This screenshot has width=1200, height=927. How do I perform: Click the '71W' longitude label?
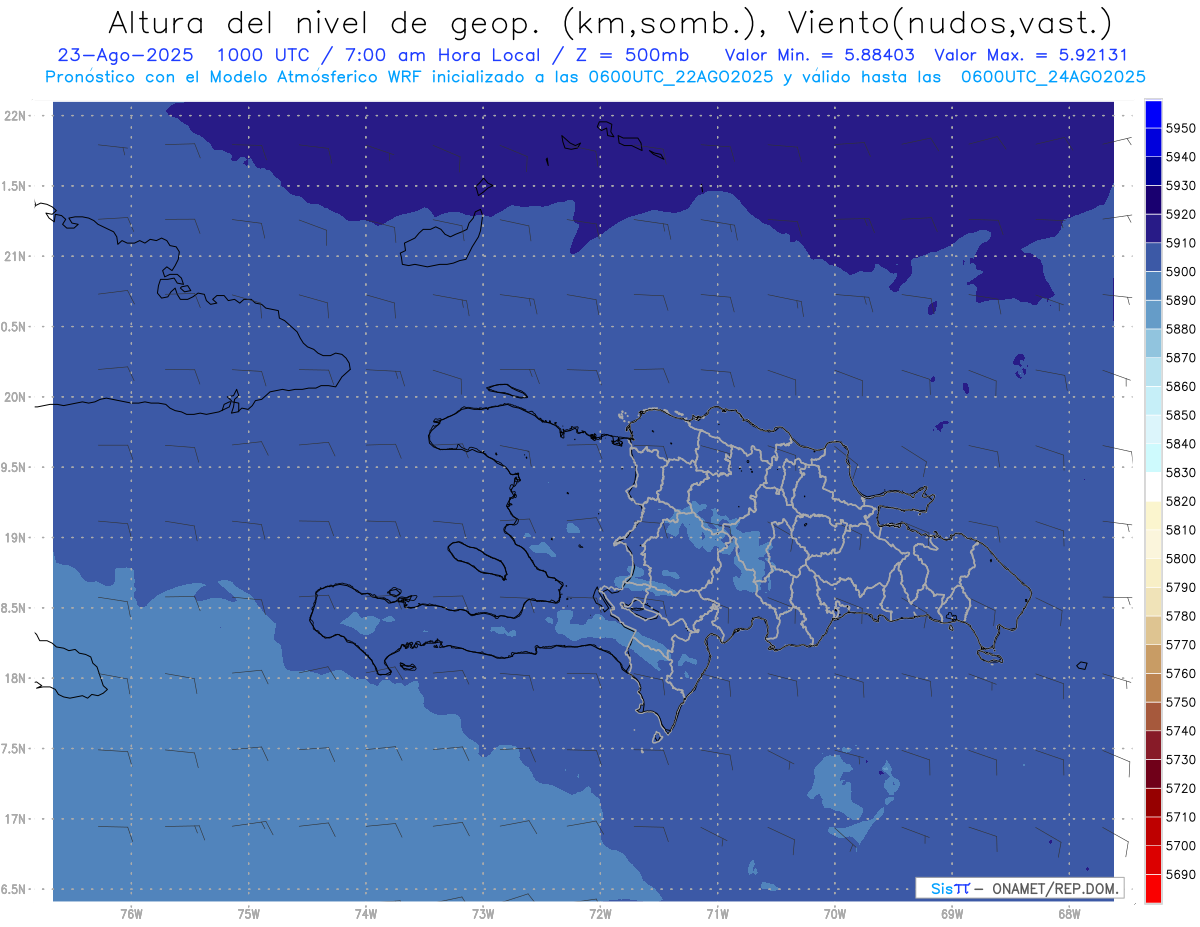coord(717,913)
